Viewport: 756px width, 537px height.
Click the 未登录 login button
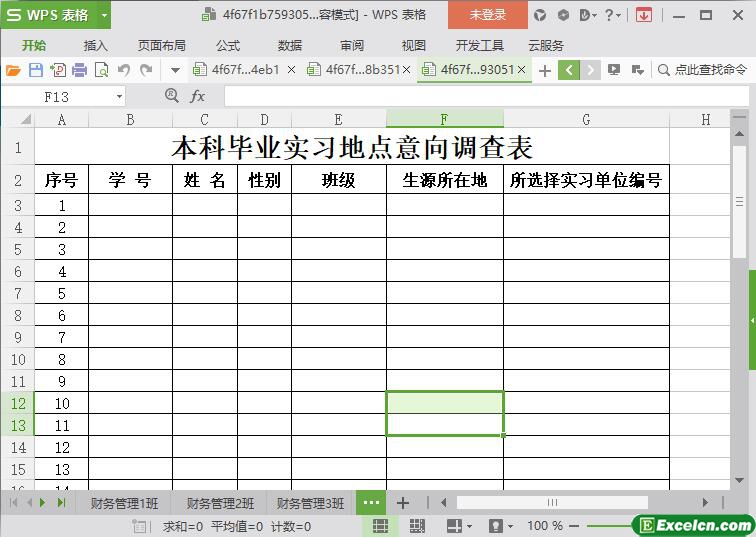tap(488, 15)
